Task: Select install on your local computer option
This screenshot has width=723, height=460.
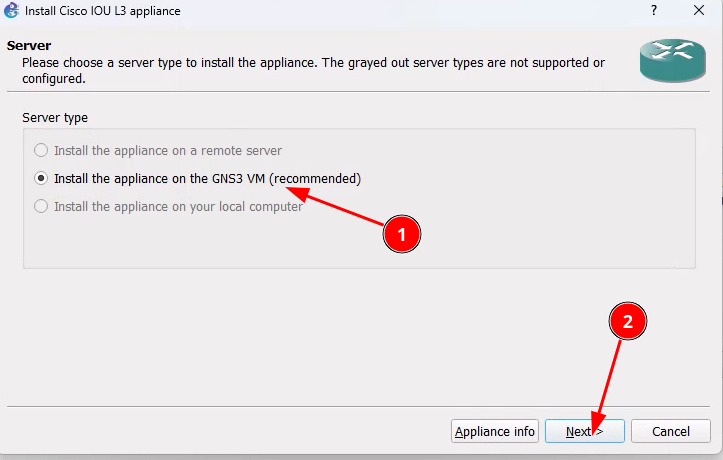Action: [41, 207]
